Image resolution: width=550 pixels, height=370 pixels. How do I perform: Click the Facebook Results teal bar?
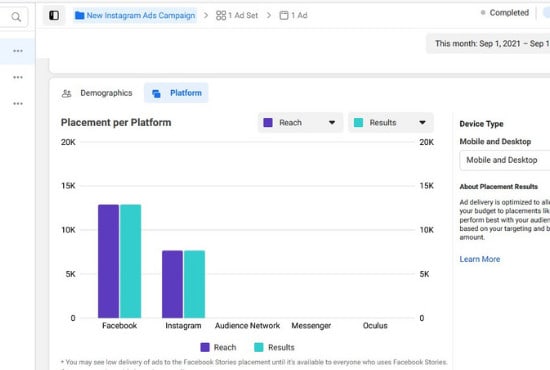130,261
